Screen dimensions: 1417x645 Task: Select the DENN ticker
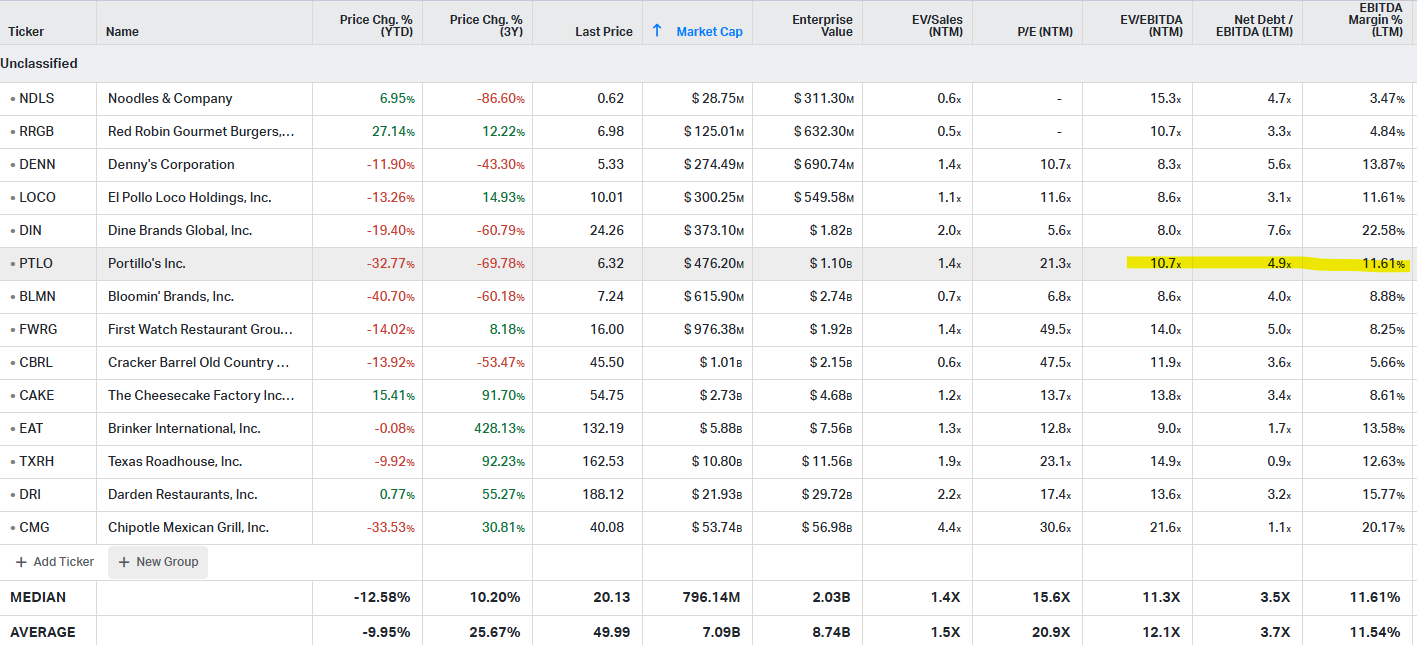(36, 164)
